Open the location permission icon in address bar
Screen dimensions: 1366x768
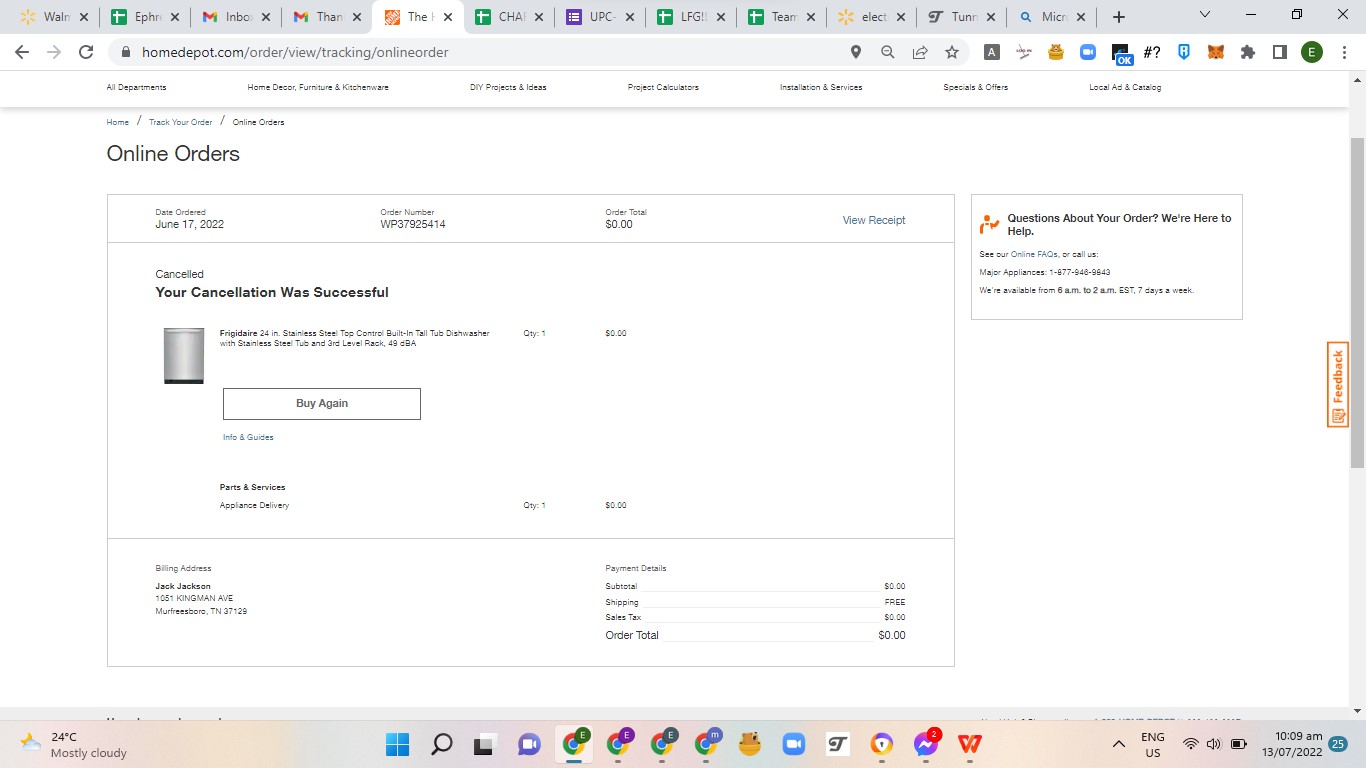coord(856,52)
